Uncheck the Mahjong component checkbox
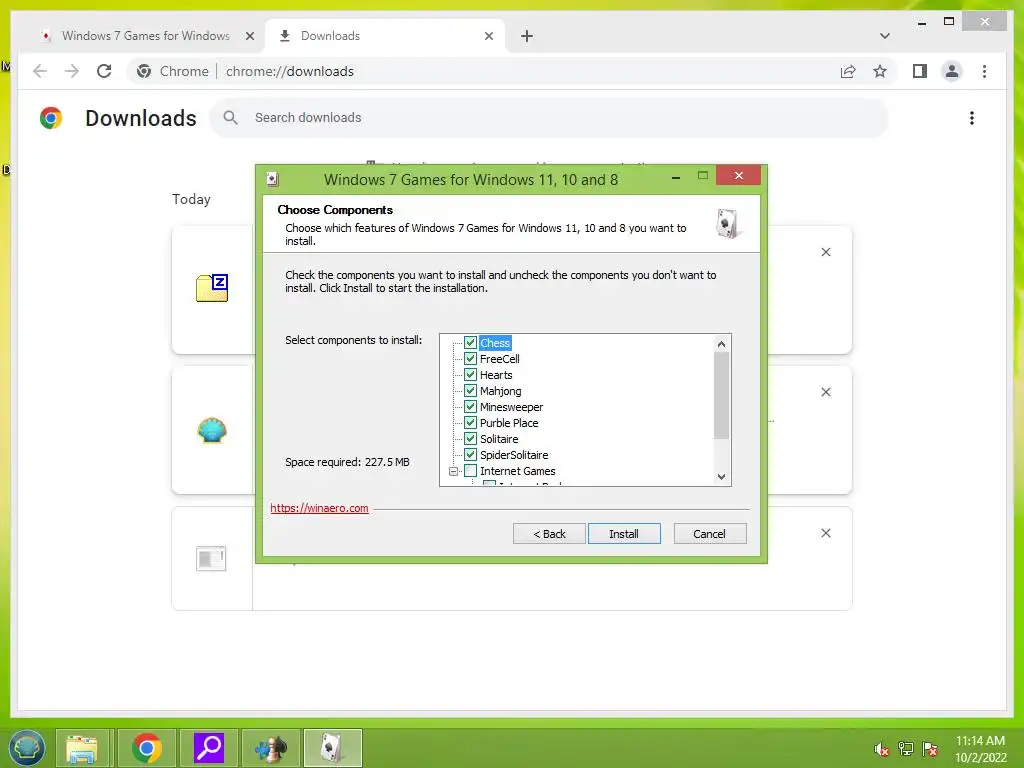The width and height of the screenshot is (1024, 768). coord(470,391)
